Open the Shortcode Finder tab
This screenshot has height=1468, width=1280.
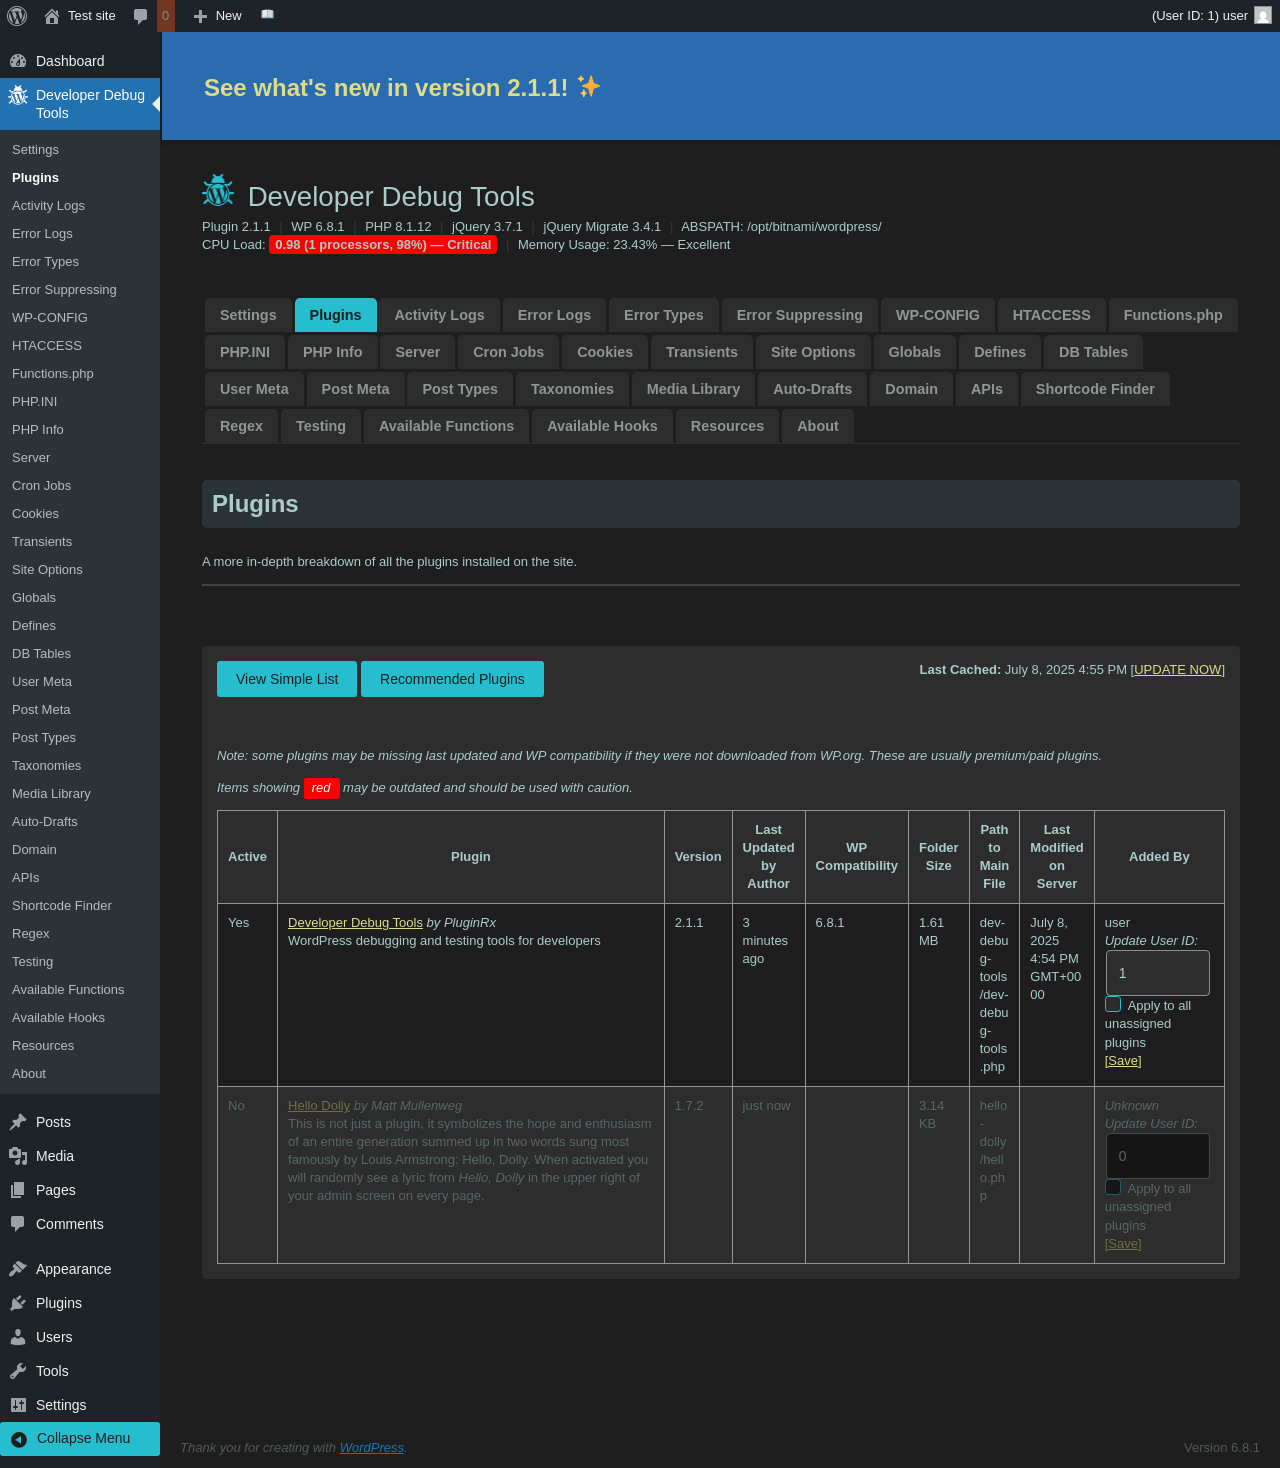(x=1094, y=389)
